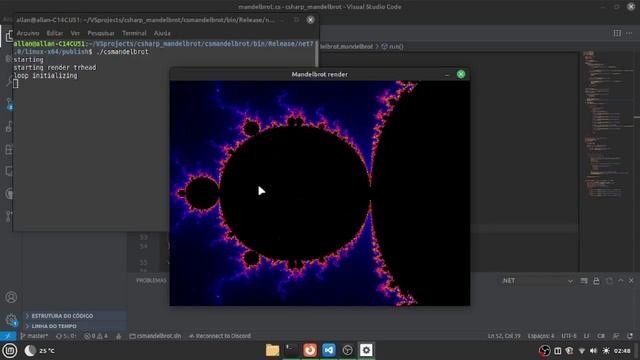The width and height of the screenshot is (640, 360).
Task: Close the VS Code bottom panel
Action: (631, 281)
